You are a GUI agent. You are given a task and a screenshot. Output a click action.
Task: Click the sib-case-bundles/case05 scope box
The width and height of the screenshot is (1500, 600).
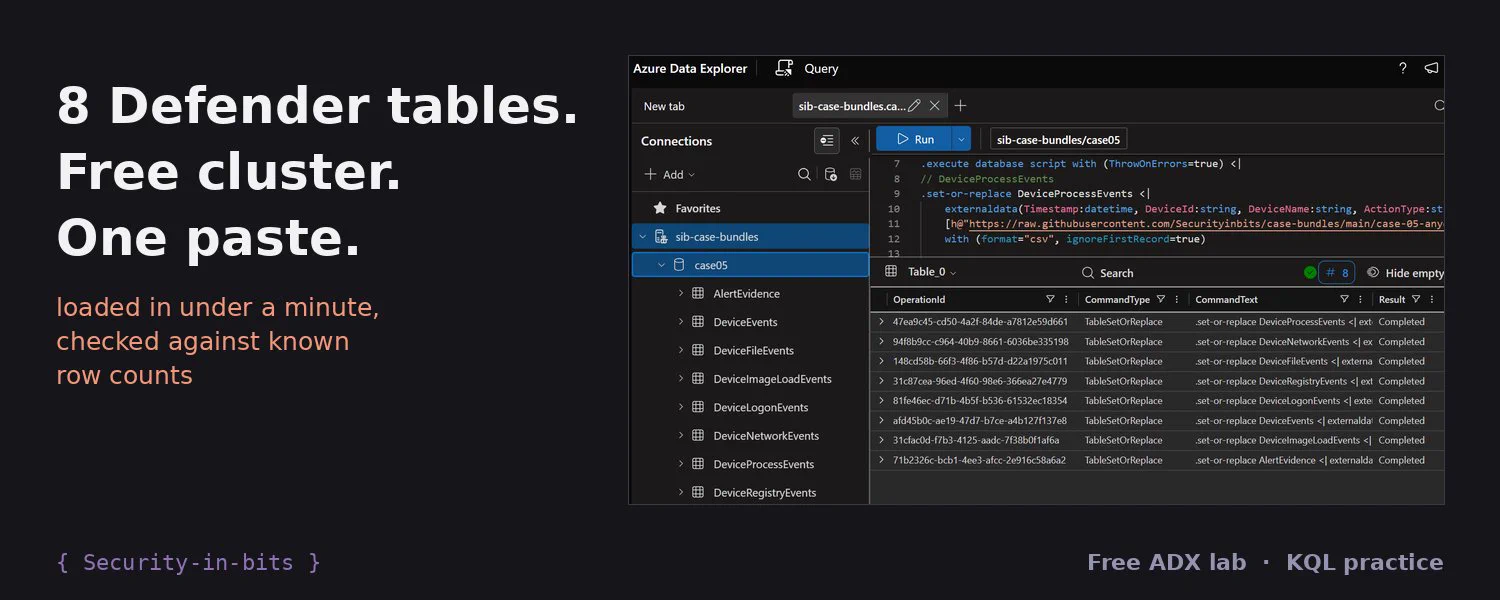(x=1058, y=140)
